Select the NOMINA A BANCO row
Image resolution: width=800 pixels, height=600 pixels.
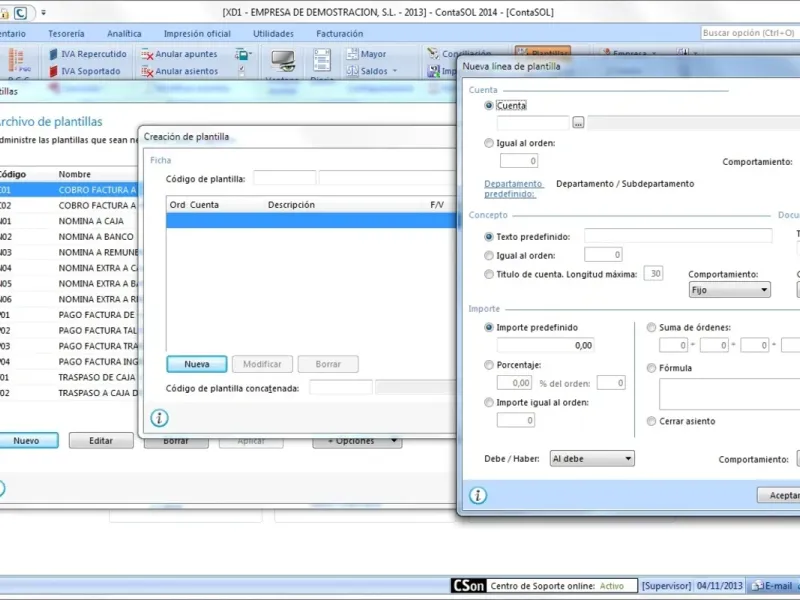(69, 237)
